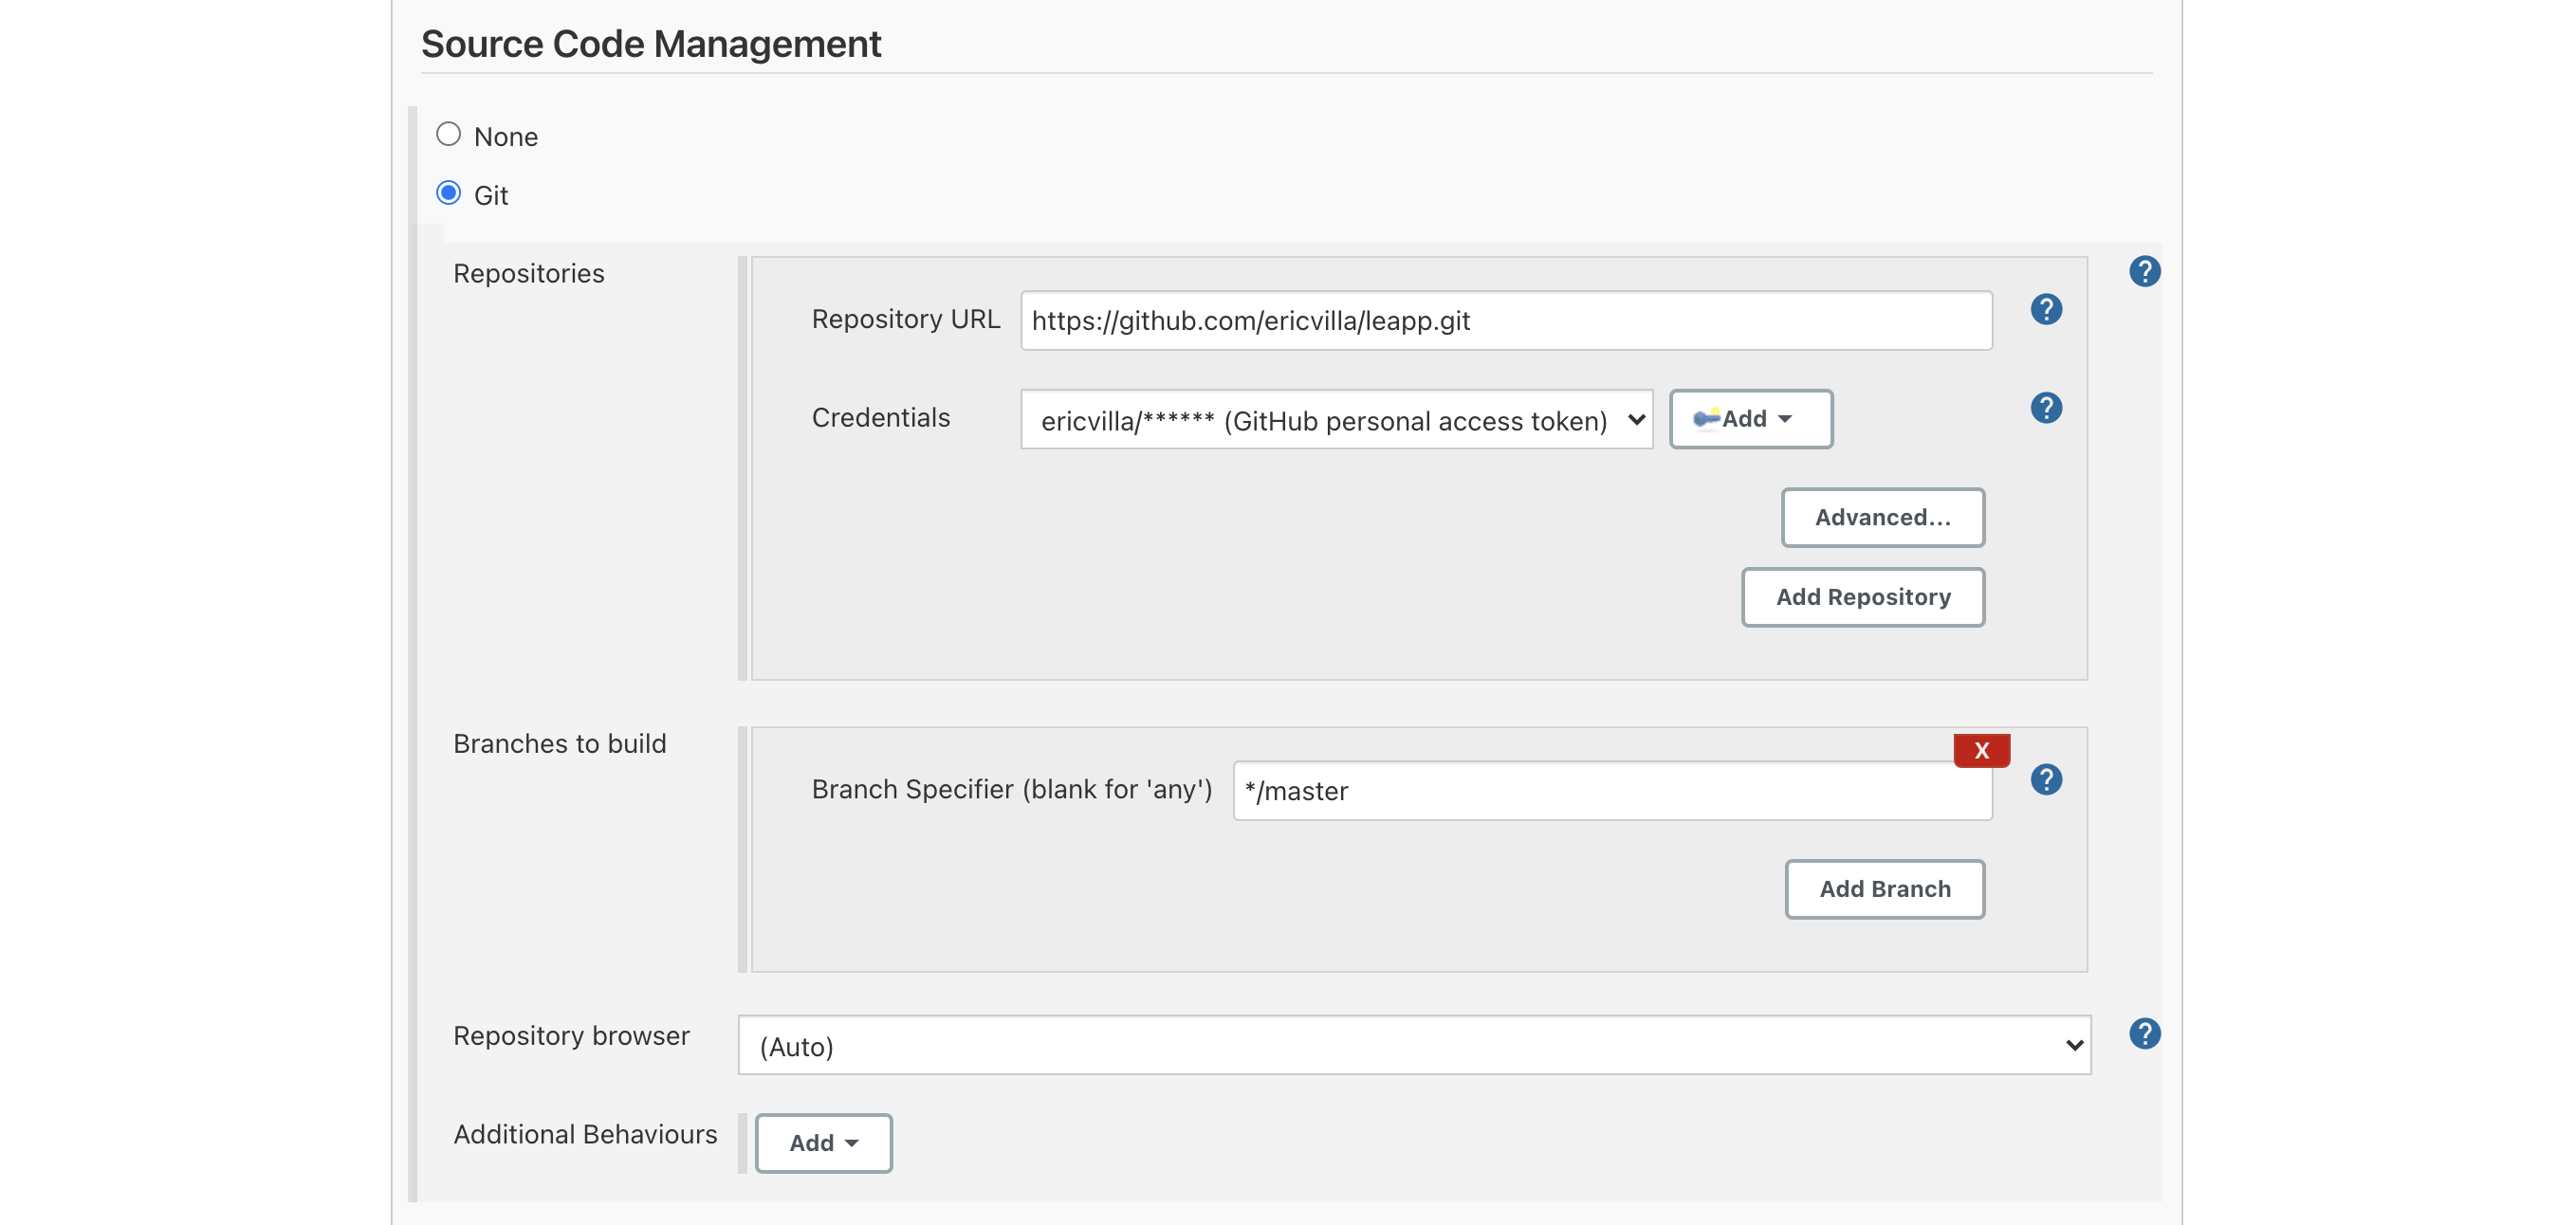The width and height of the screenshot is (2576, 1225).
Task: Click key icon on credentials Add button
Action: point(1705,418)
